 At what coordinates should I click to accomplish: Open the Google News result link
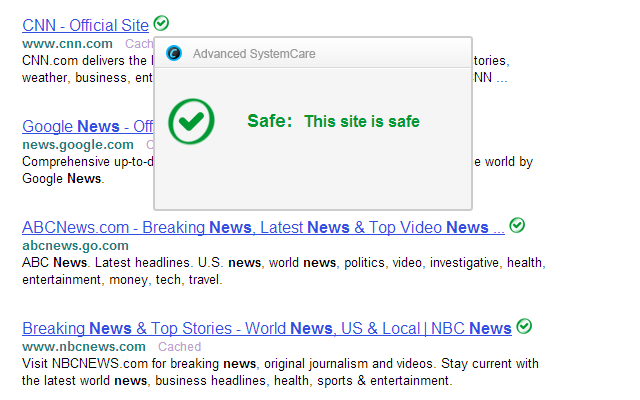click(x=88, y=127)
